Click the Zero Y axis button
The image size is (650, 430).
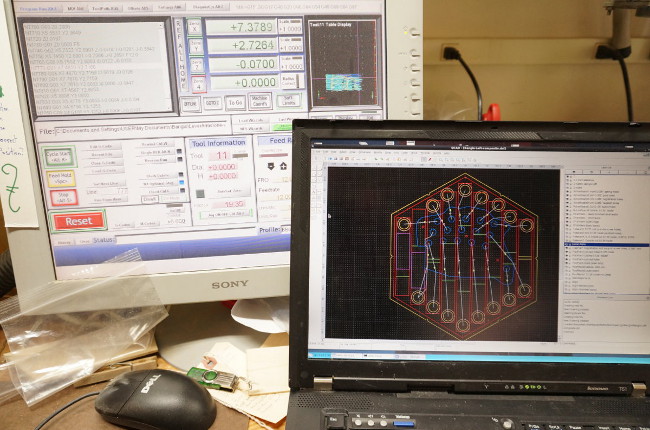pos(195,48)
